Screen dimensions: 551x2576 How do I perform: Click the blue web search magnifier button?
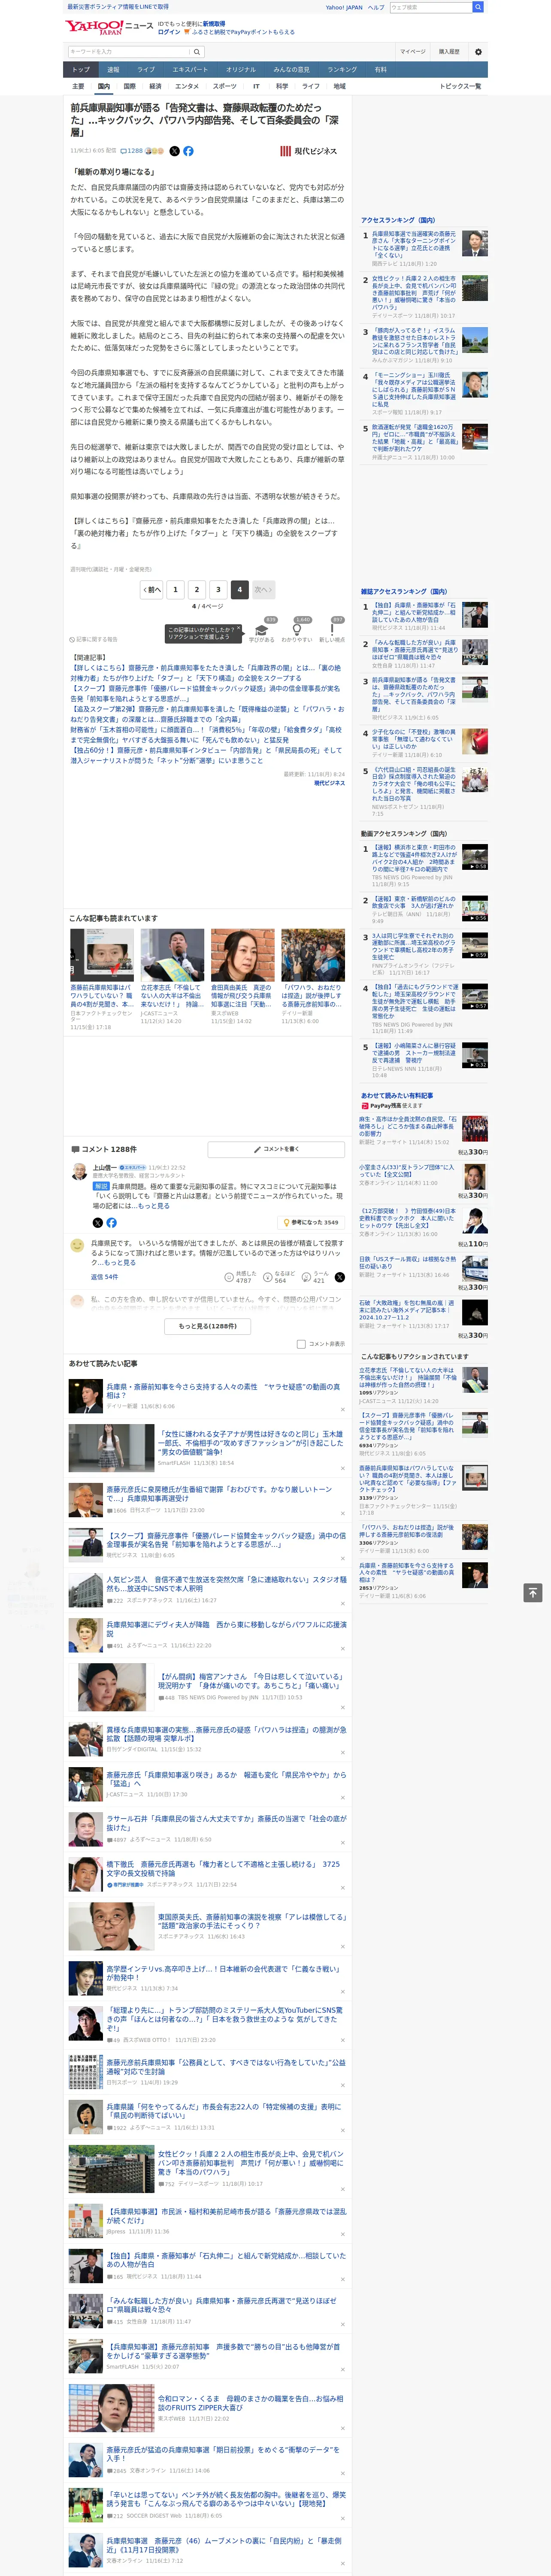pos(478,7)
